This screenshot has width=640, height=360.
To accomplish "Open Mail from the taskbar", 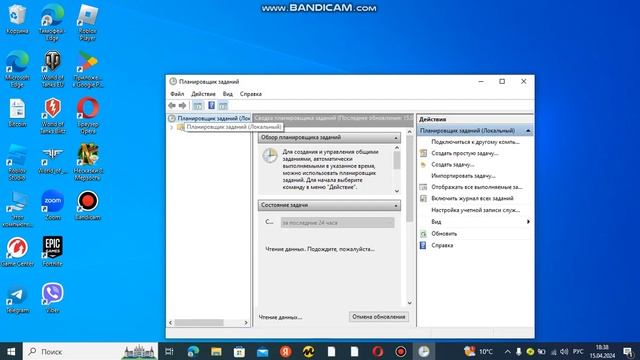I will click(262, 351).
